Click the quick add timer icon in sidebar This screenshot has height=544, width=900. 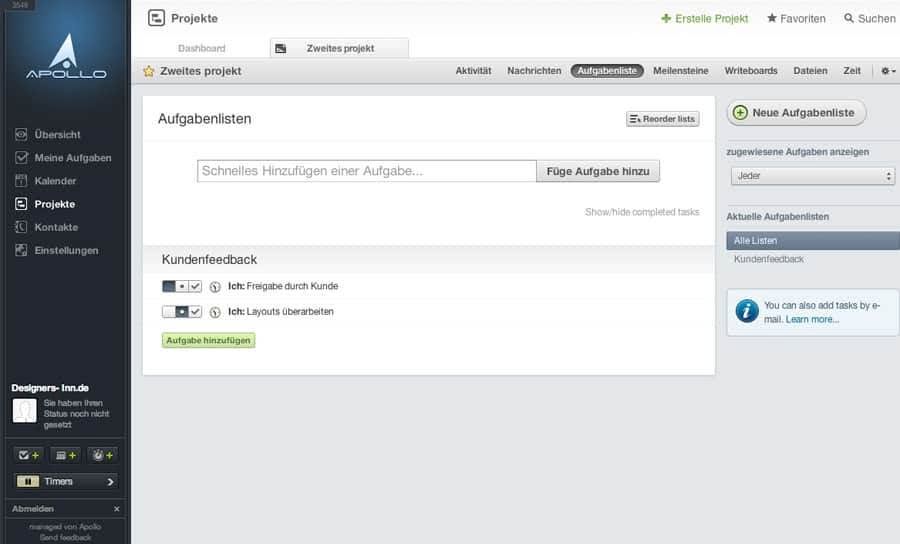coord(103,455)
